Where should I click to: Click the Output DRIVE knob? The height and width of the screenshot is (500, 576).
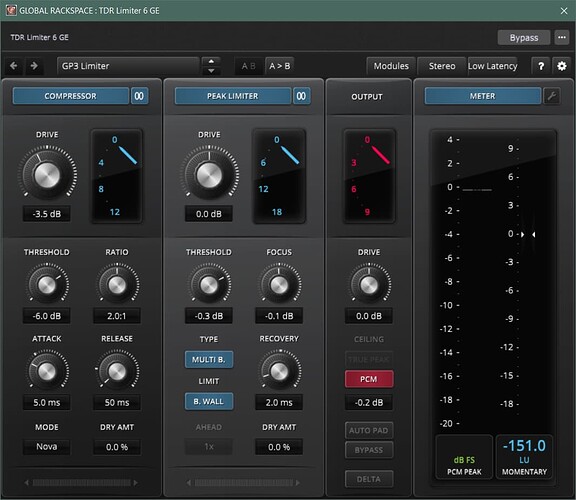[x=369, y=284]
